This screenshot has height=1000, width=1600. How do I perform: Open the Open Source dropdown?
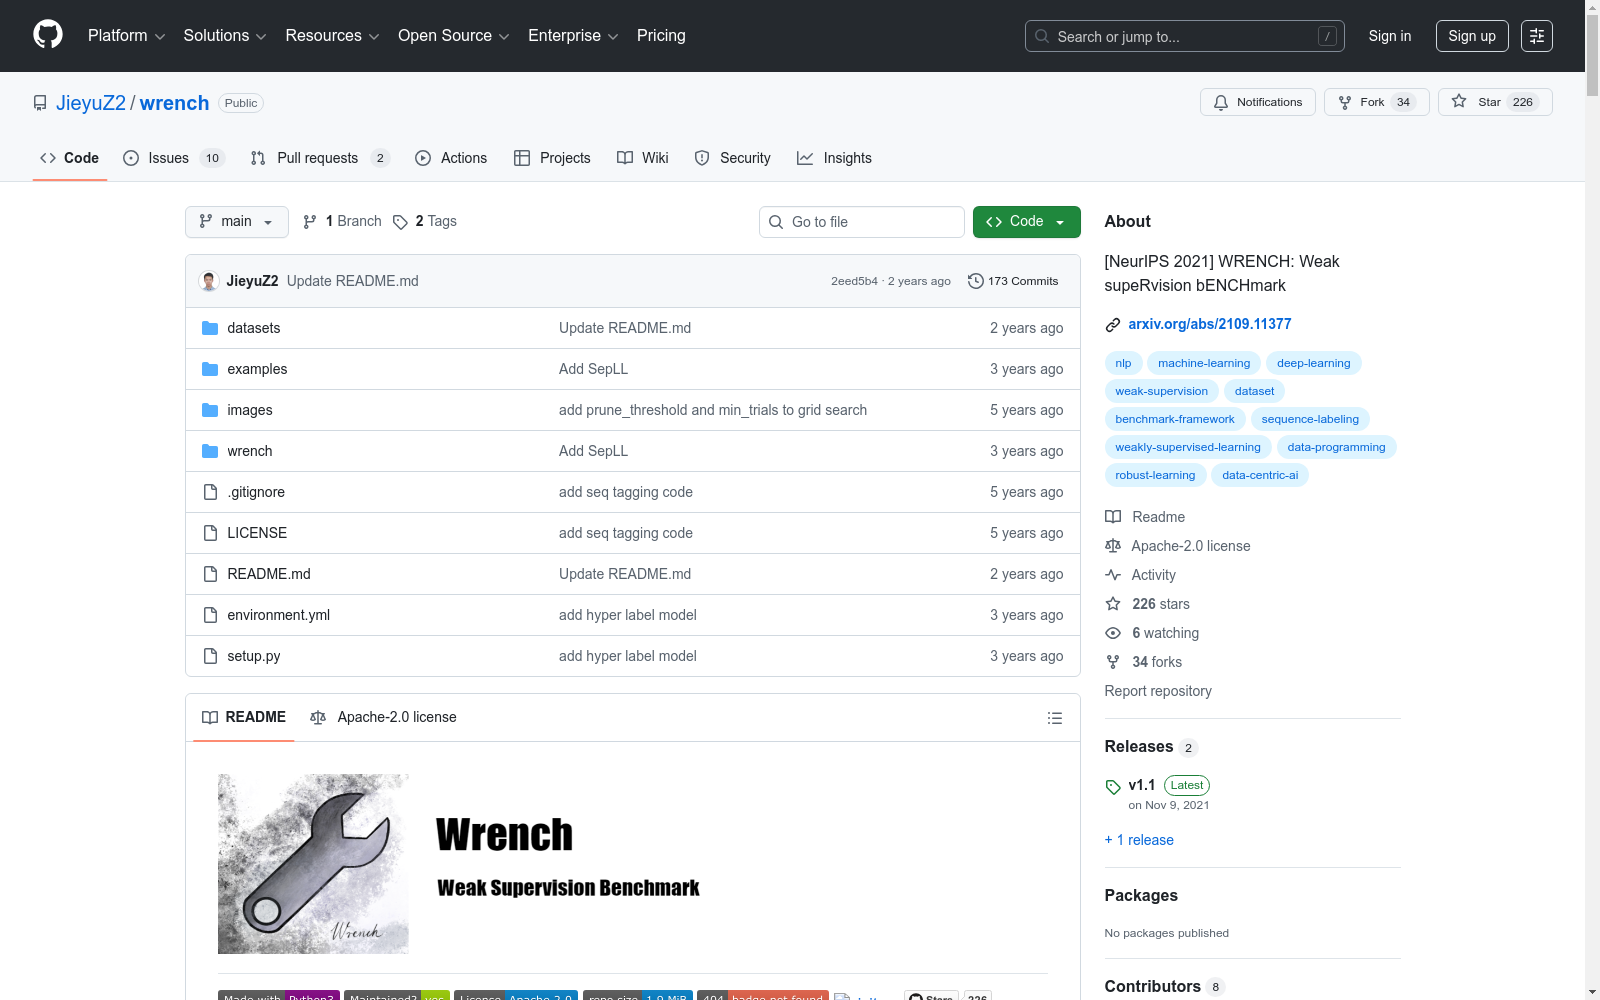pos(454,36)
